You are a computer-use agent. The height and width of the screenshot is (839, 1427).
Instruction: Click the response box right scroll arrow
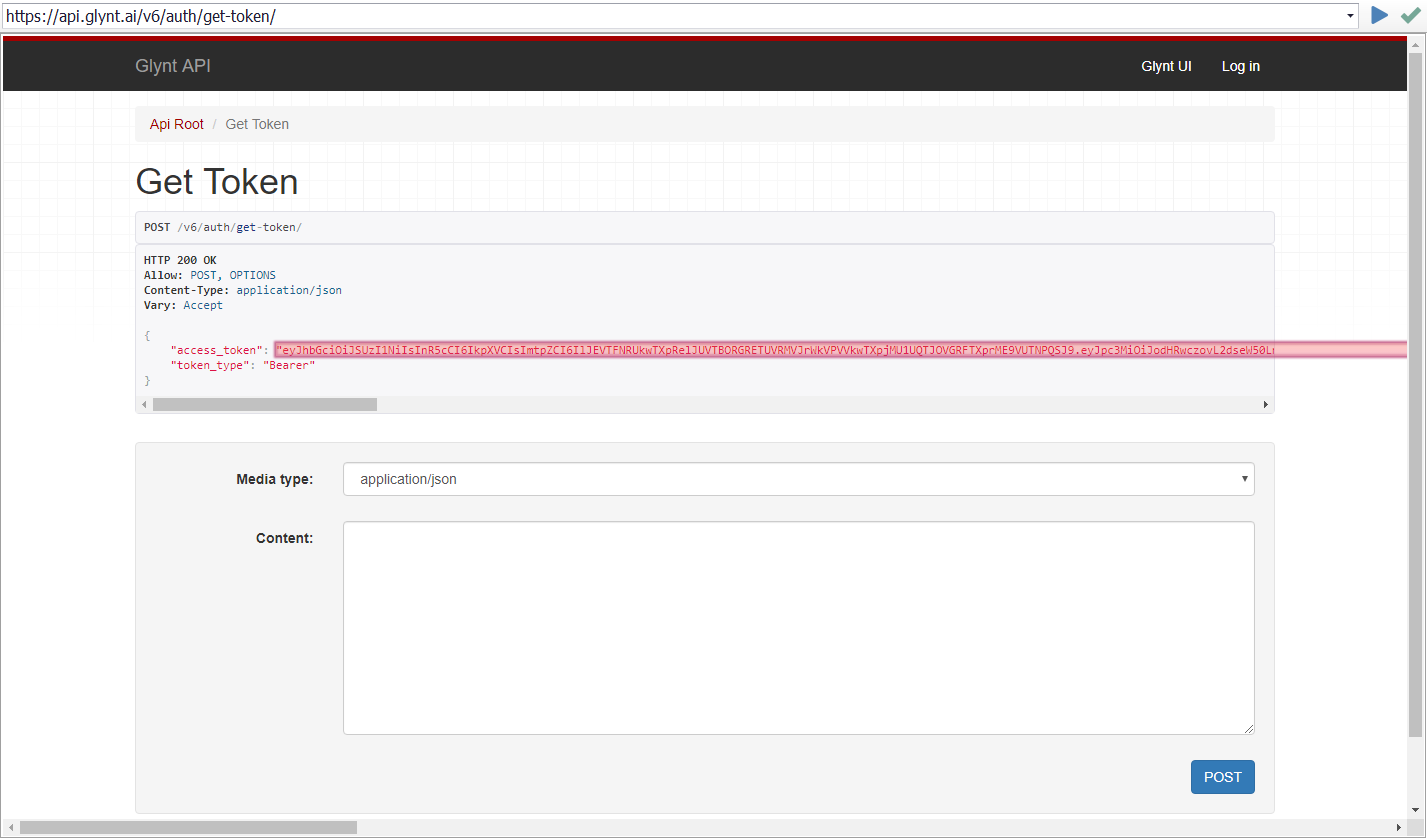1266,405
